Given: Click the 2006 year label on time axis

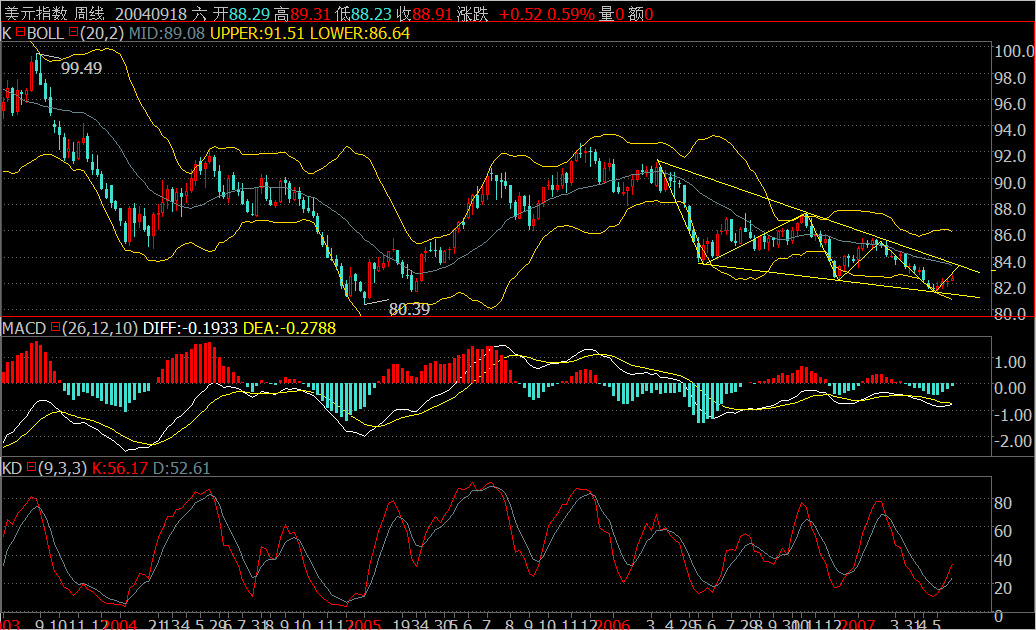Looking at the screenshot, I should point(612,623).
